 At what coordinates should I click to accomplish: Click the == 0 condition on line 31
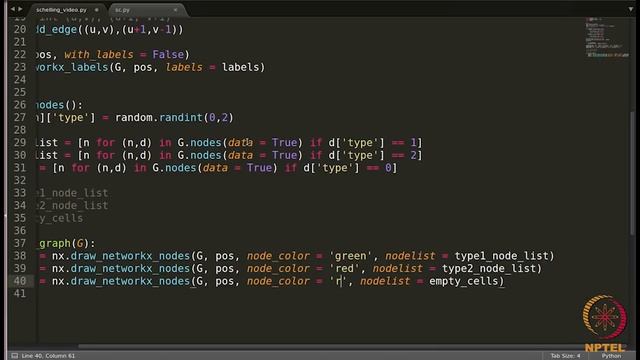pyautogui.click(x=379, y=168)
